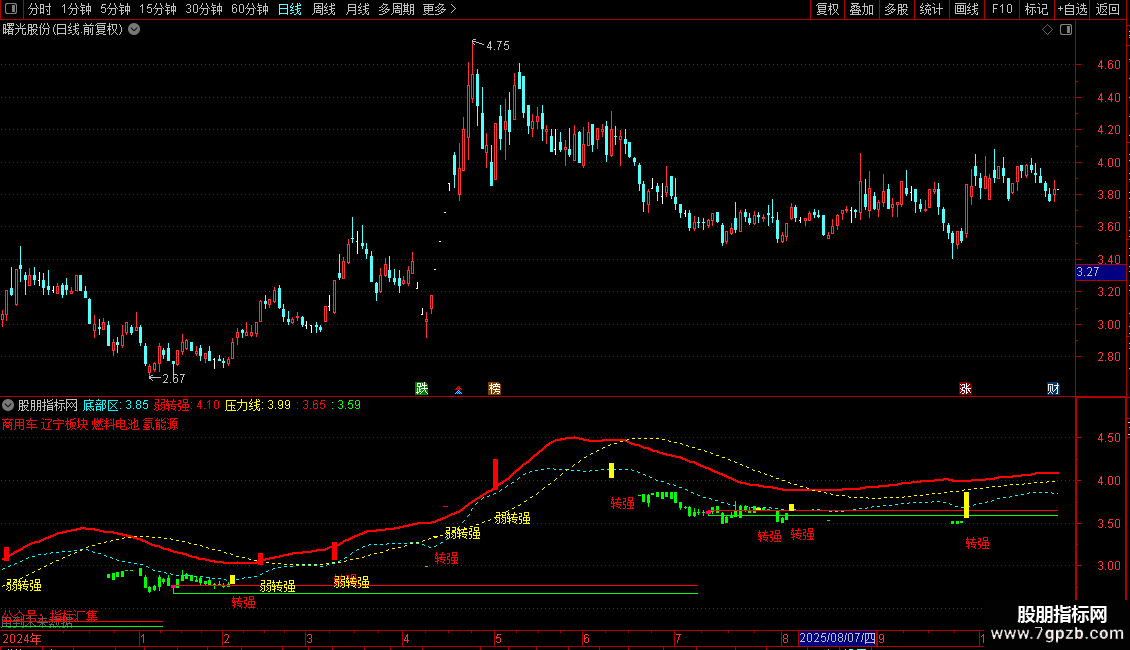Click the 4.60 price axis label
The width and height of the screenshot is (1130, 650).
coord(1108,65)
